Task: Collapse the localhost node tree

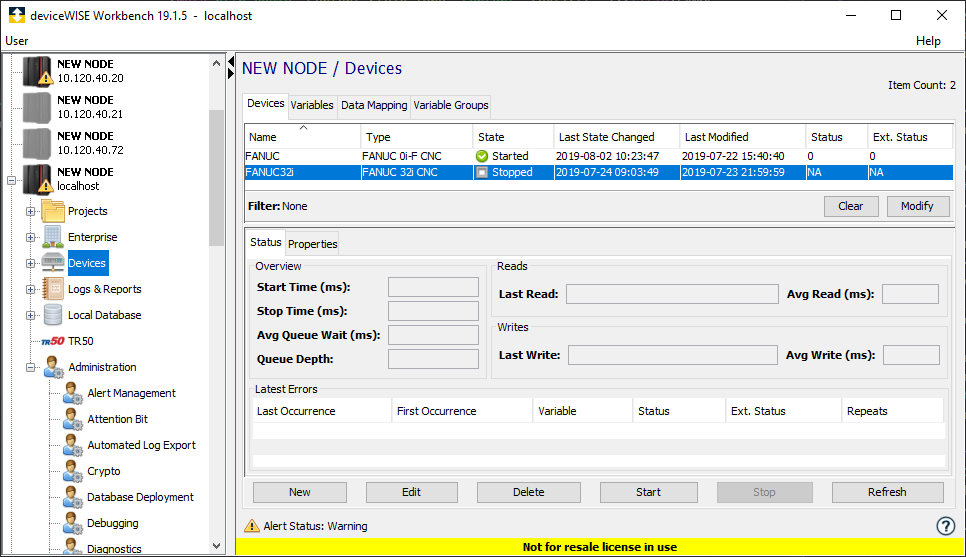Action: pyautogui.click(x=11, y=180)
